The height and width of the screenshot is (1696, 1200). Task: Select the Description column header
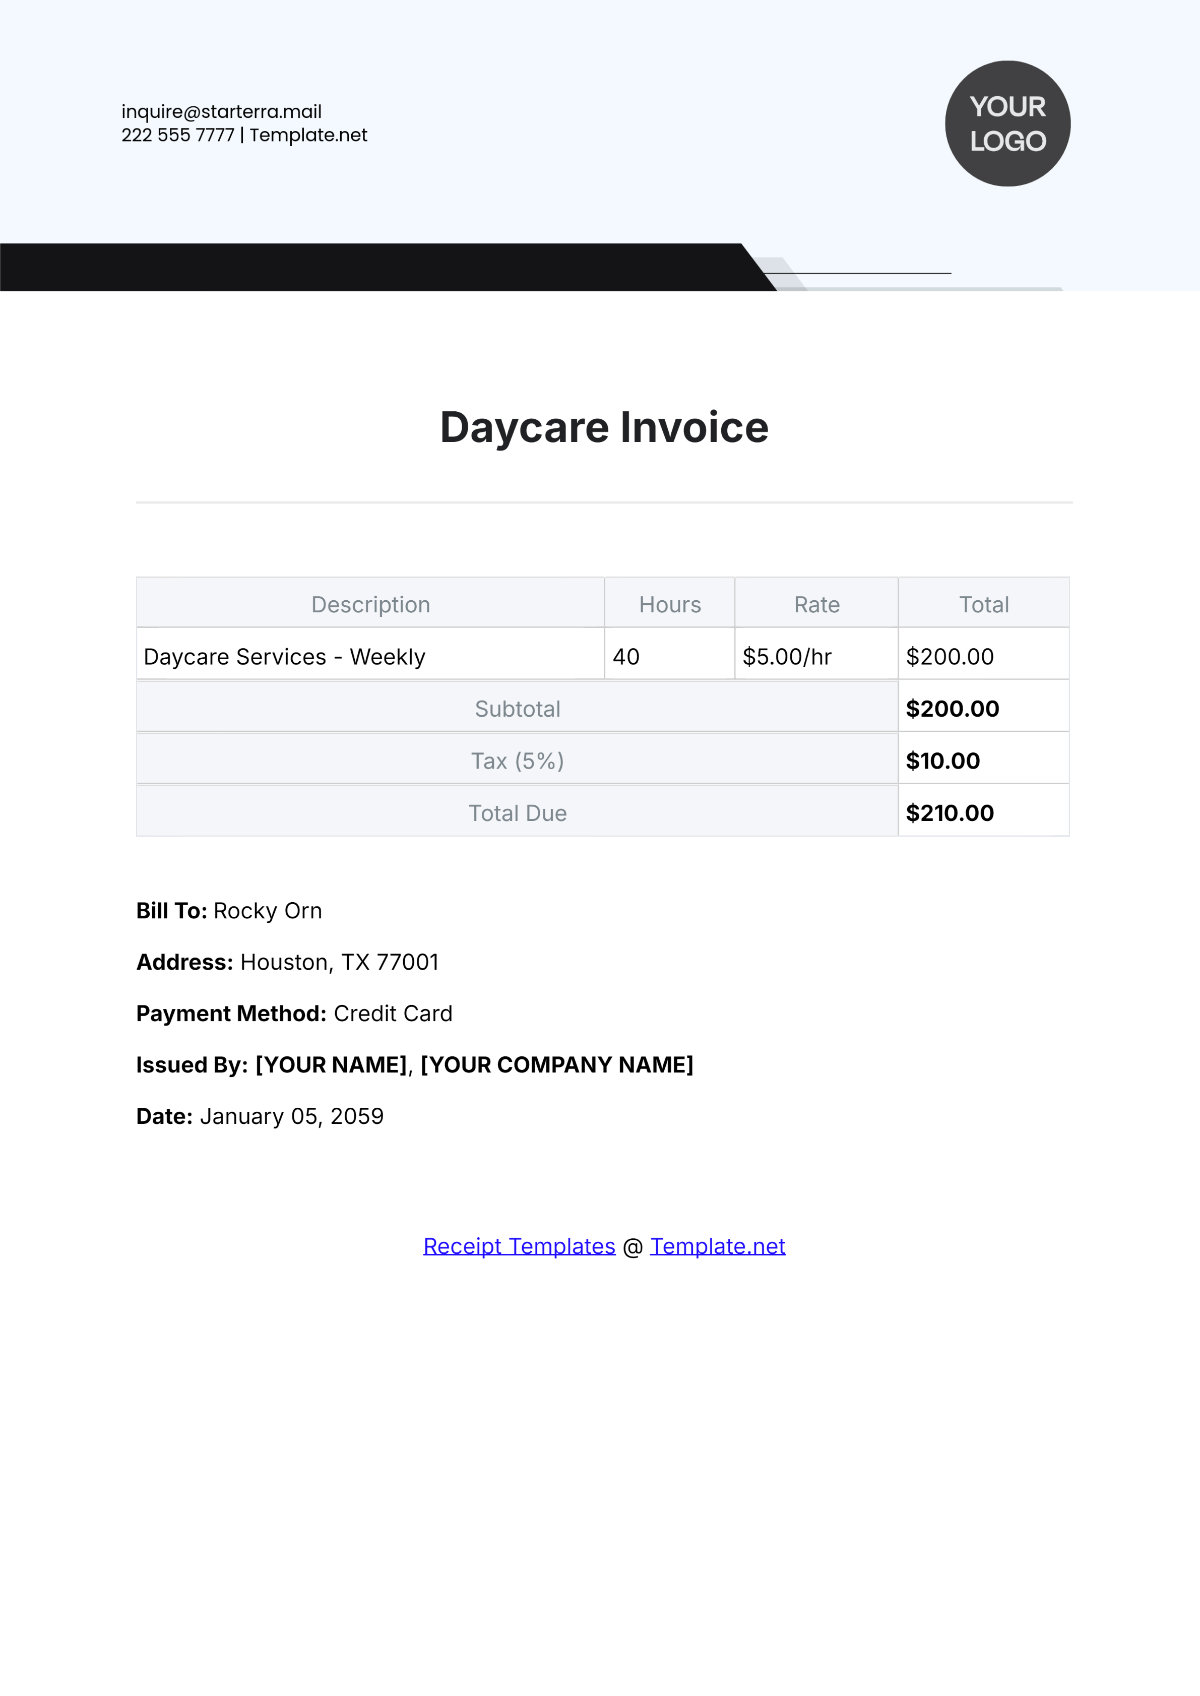coord(371,604)
